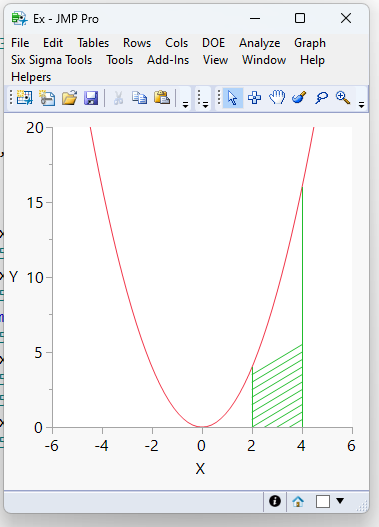Click the info icon in status bar
Screen dimensions: 379x527
pos(275,501)
